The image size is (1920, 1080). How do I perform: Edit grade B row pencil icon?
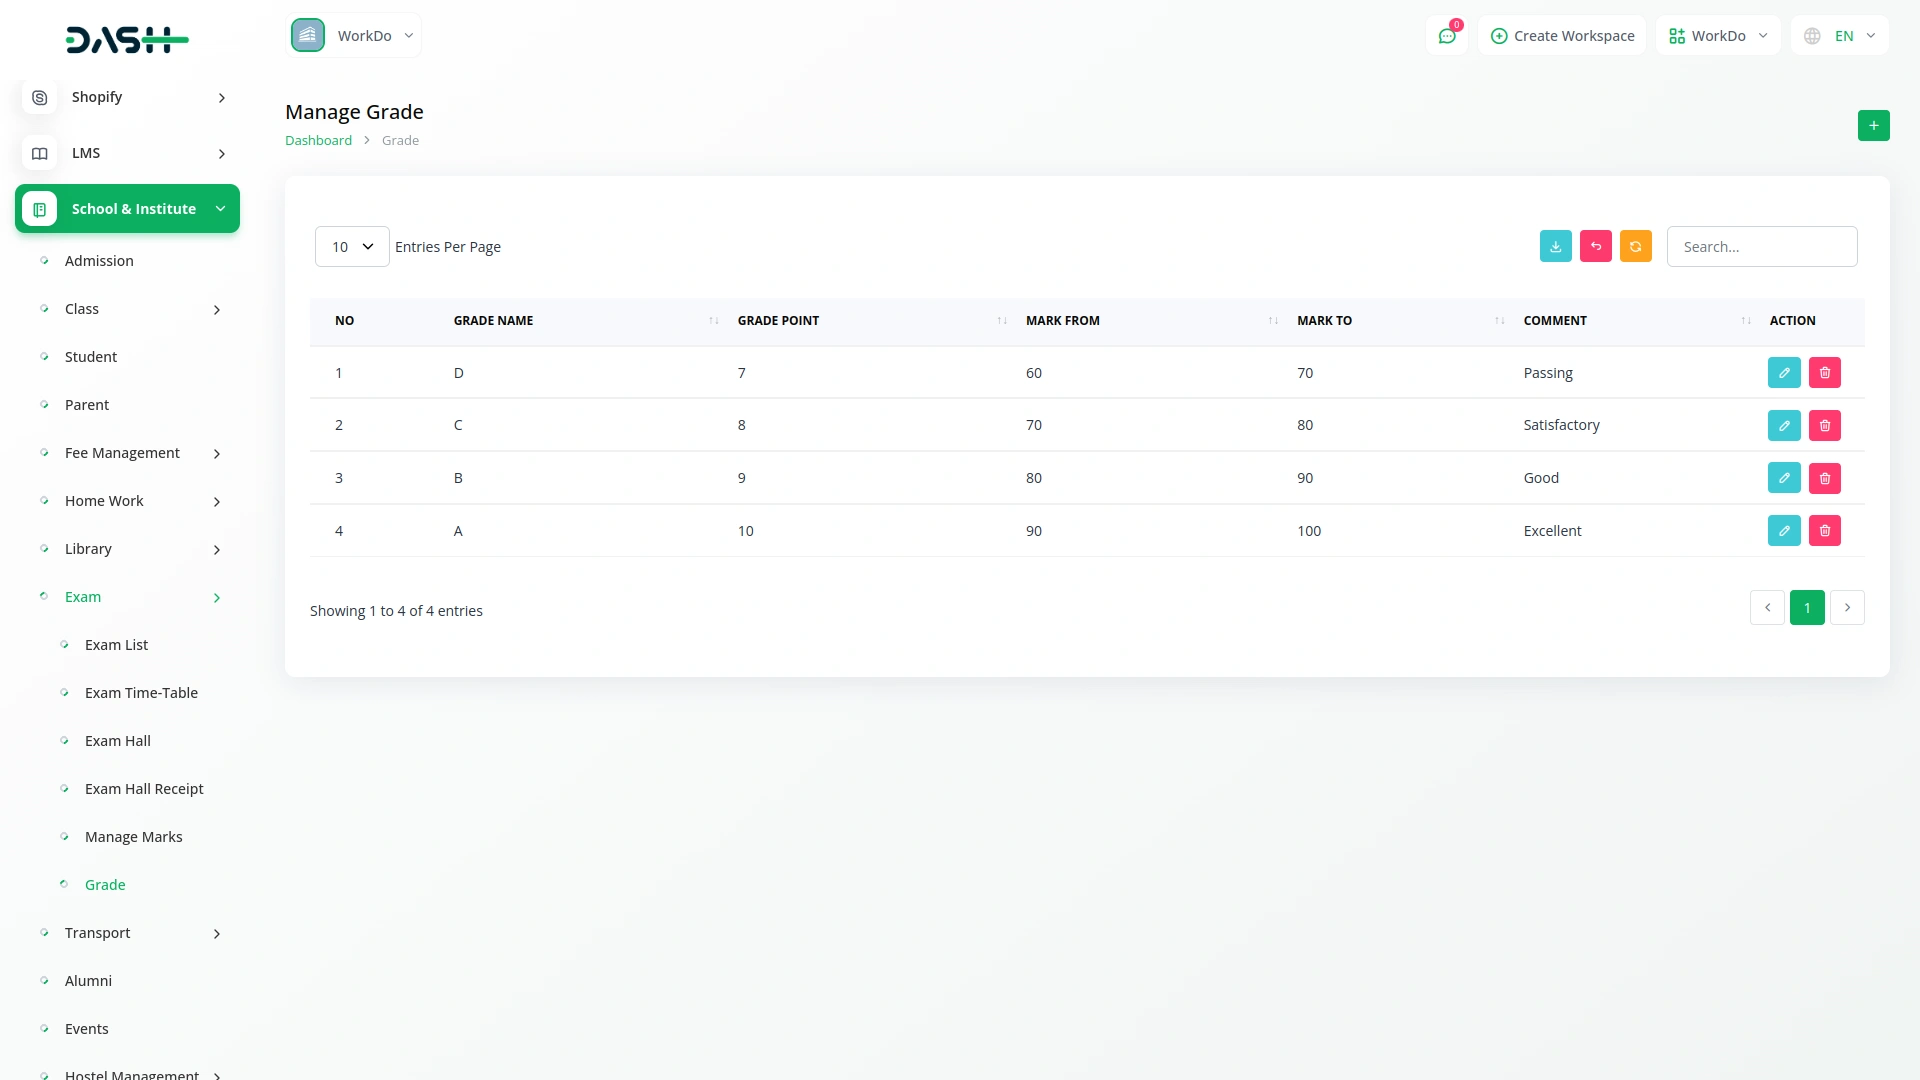pyautogui.click(x=1783, y=478)
